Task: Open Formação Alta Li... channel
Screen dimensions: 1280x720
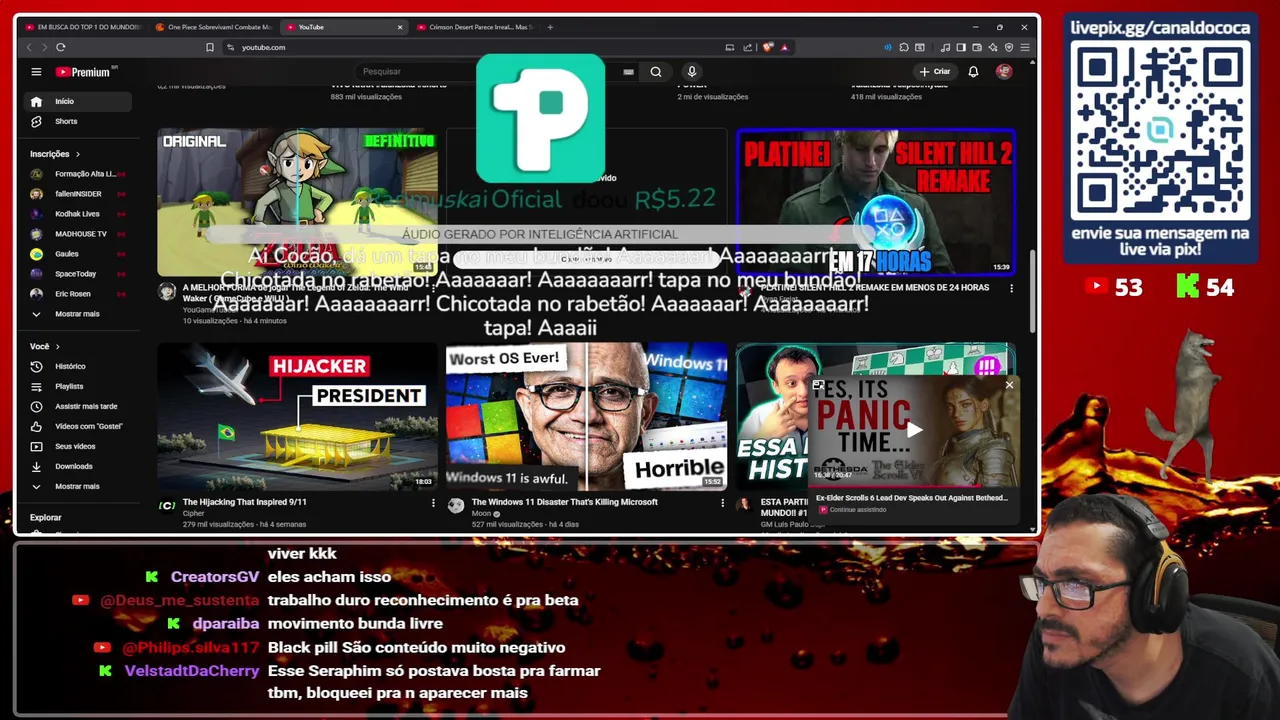Action: [x=78, y=174]
